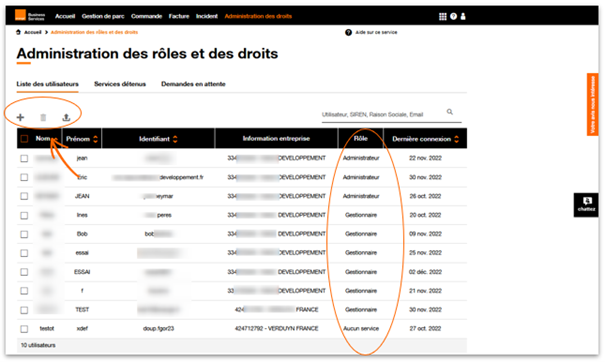Open the Accueil menu
The height and width of the screenshot is (362, 605).
pyautogui.click(x=65, y=16)
